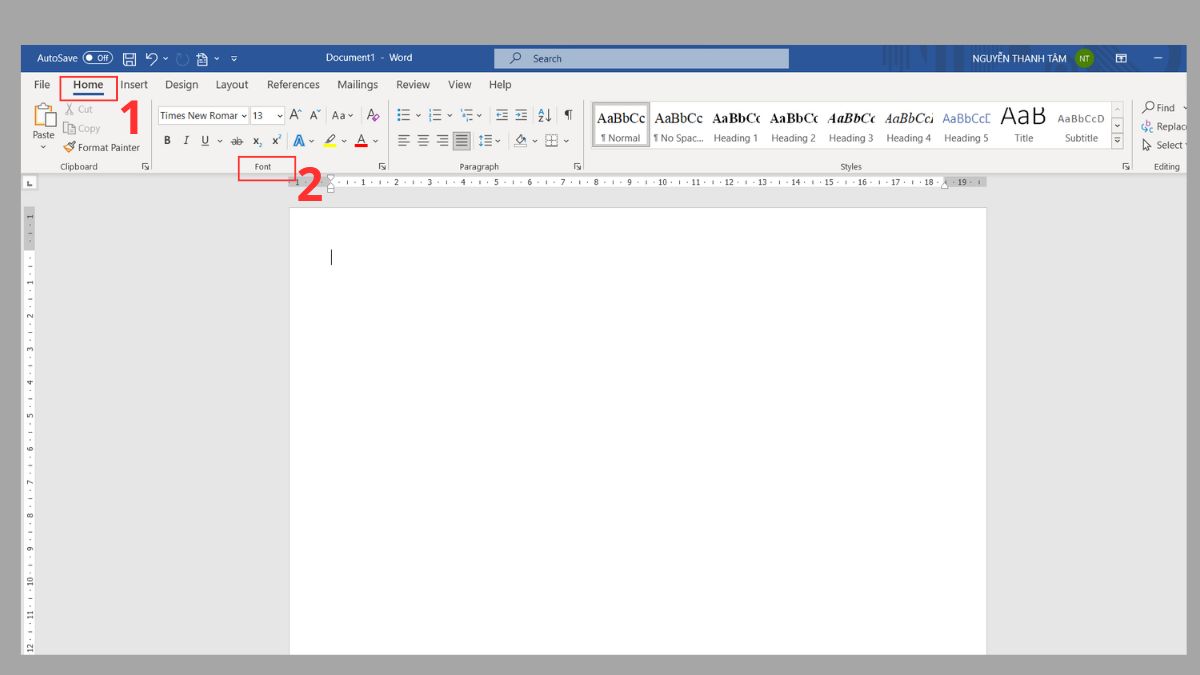Select the Strikethrough icon
1200x675 pixels.
pyautogui.click(x=235, y=139)
